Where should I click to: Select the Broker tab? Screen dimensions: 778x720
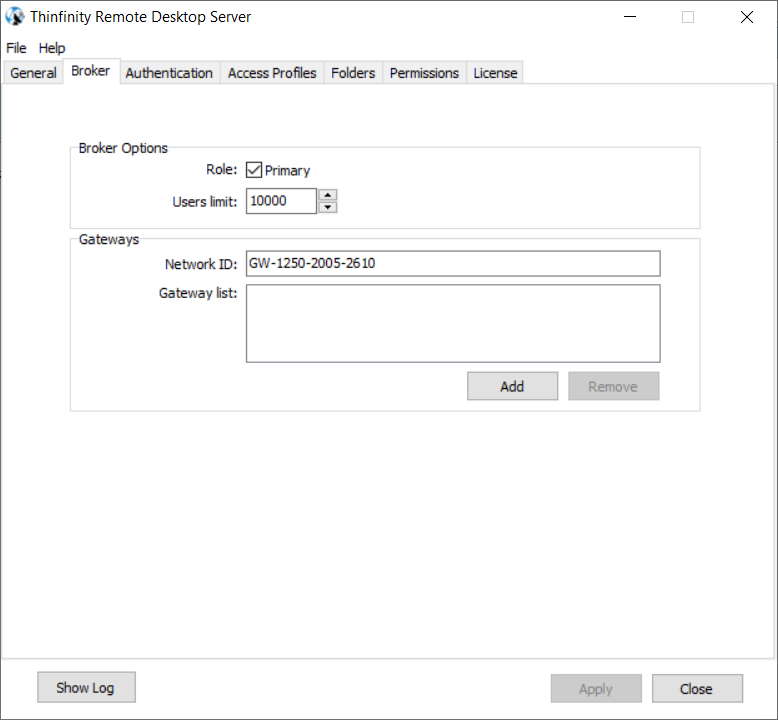click(91, 71)
